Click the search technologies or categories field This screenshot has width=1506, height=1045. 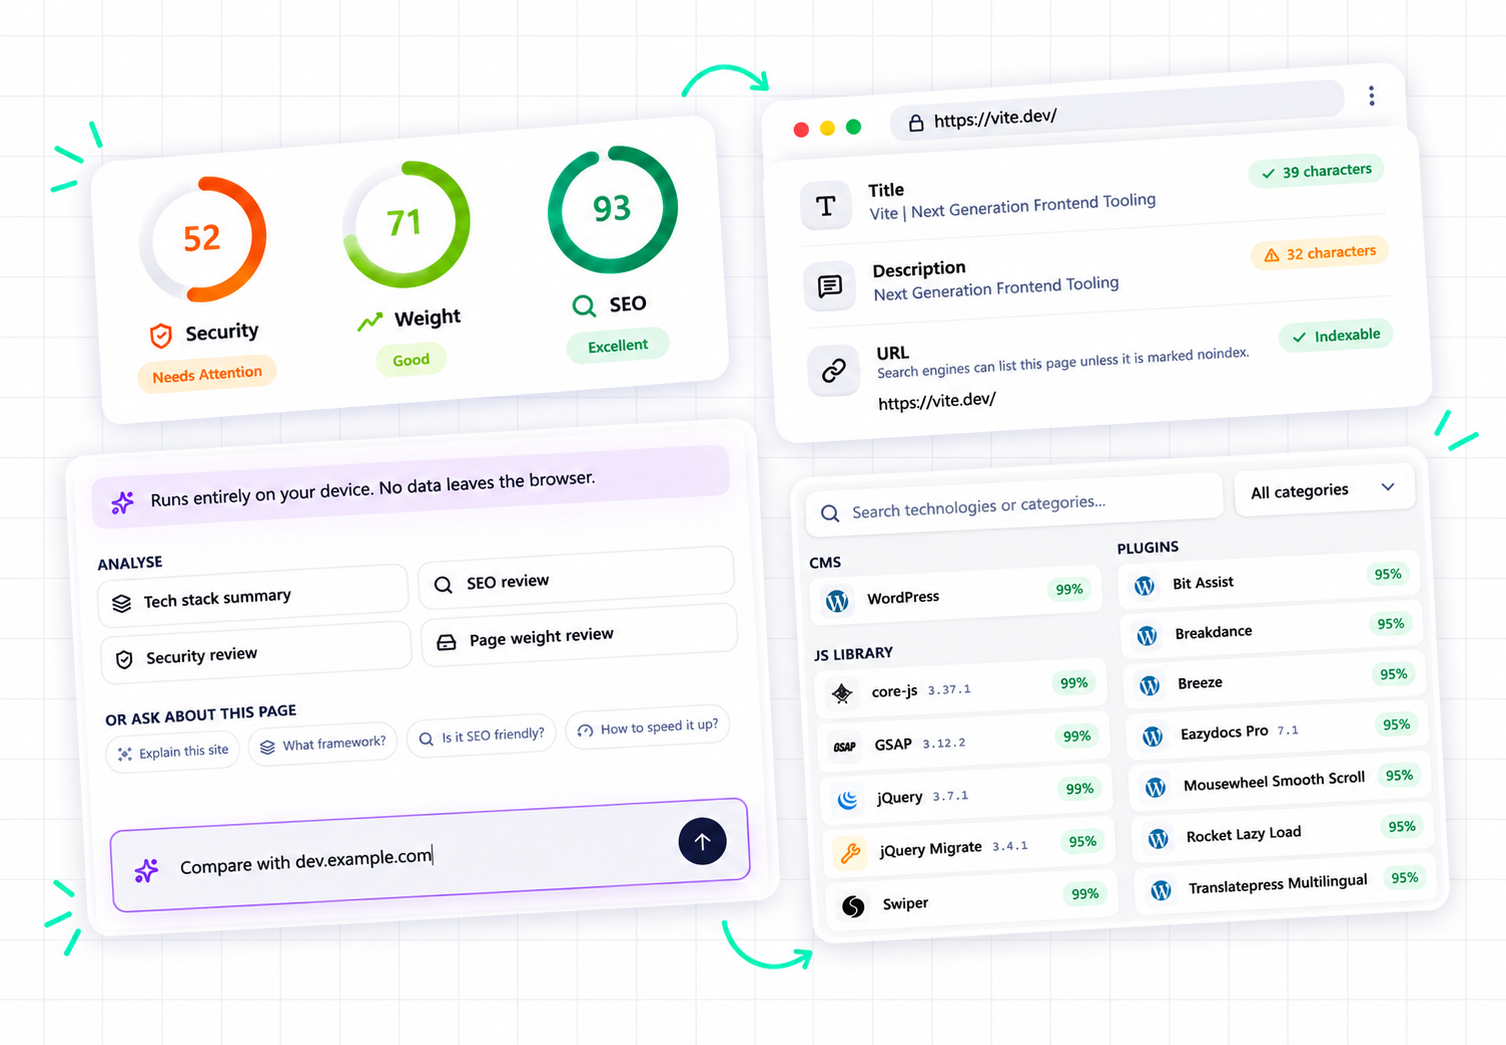coord(1014,506)
